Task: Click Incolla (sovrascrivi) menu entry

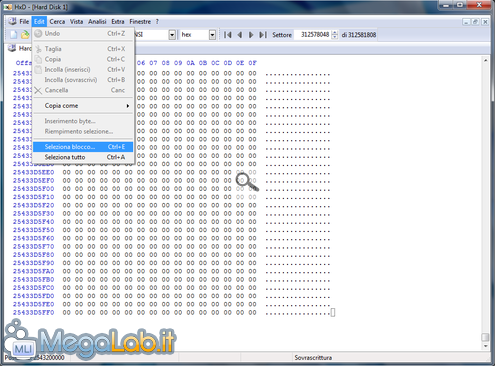Action: pos(83,80)
